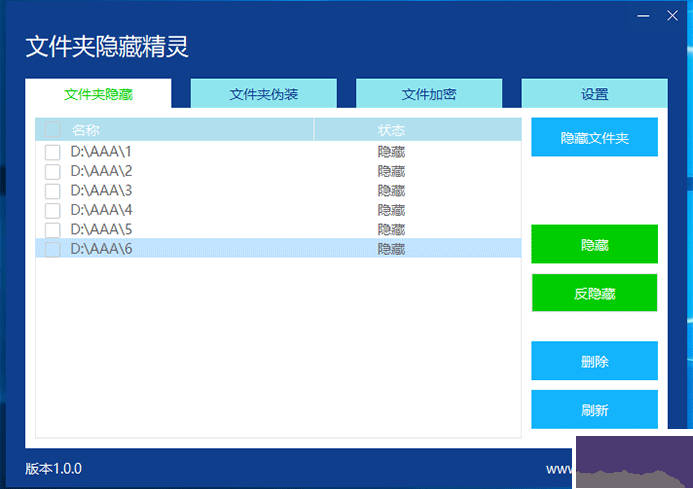Select the D:\AAA\3 row text
The image size is (693, 489).
[x=101, y=191]
